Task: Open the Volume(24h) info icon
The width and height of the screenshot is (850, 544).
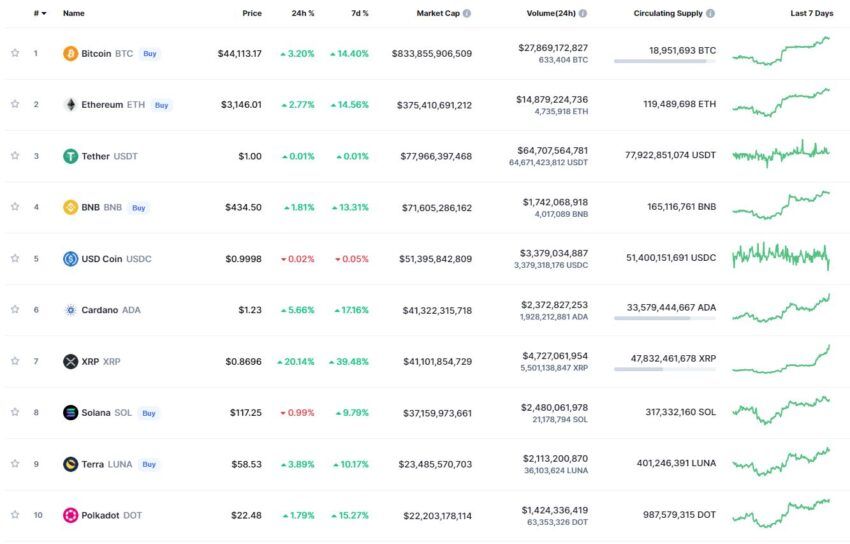Action: click(x=583, y=13)
